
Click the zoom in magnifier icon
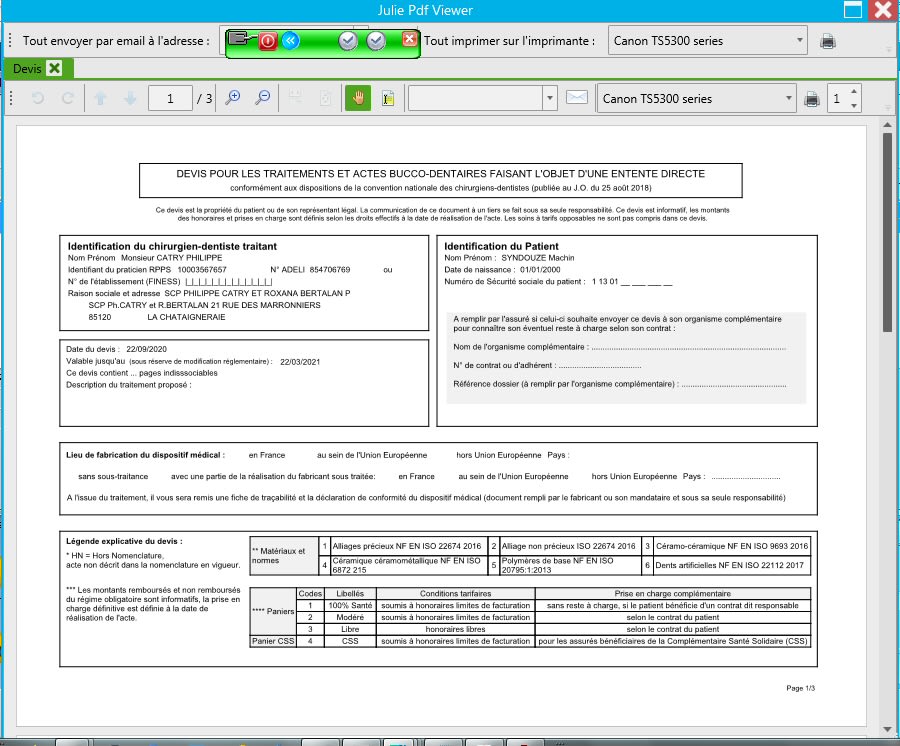[x=232, y=98]
